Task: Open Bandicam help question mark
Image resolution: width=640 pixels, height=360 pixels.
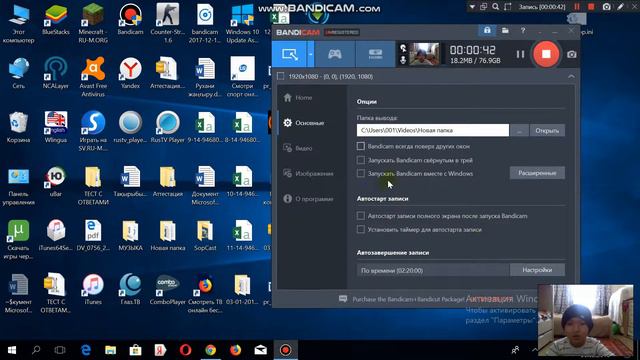Action: [523, 31]
